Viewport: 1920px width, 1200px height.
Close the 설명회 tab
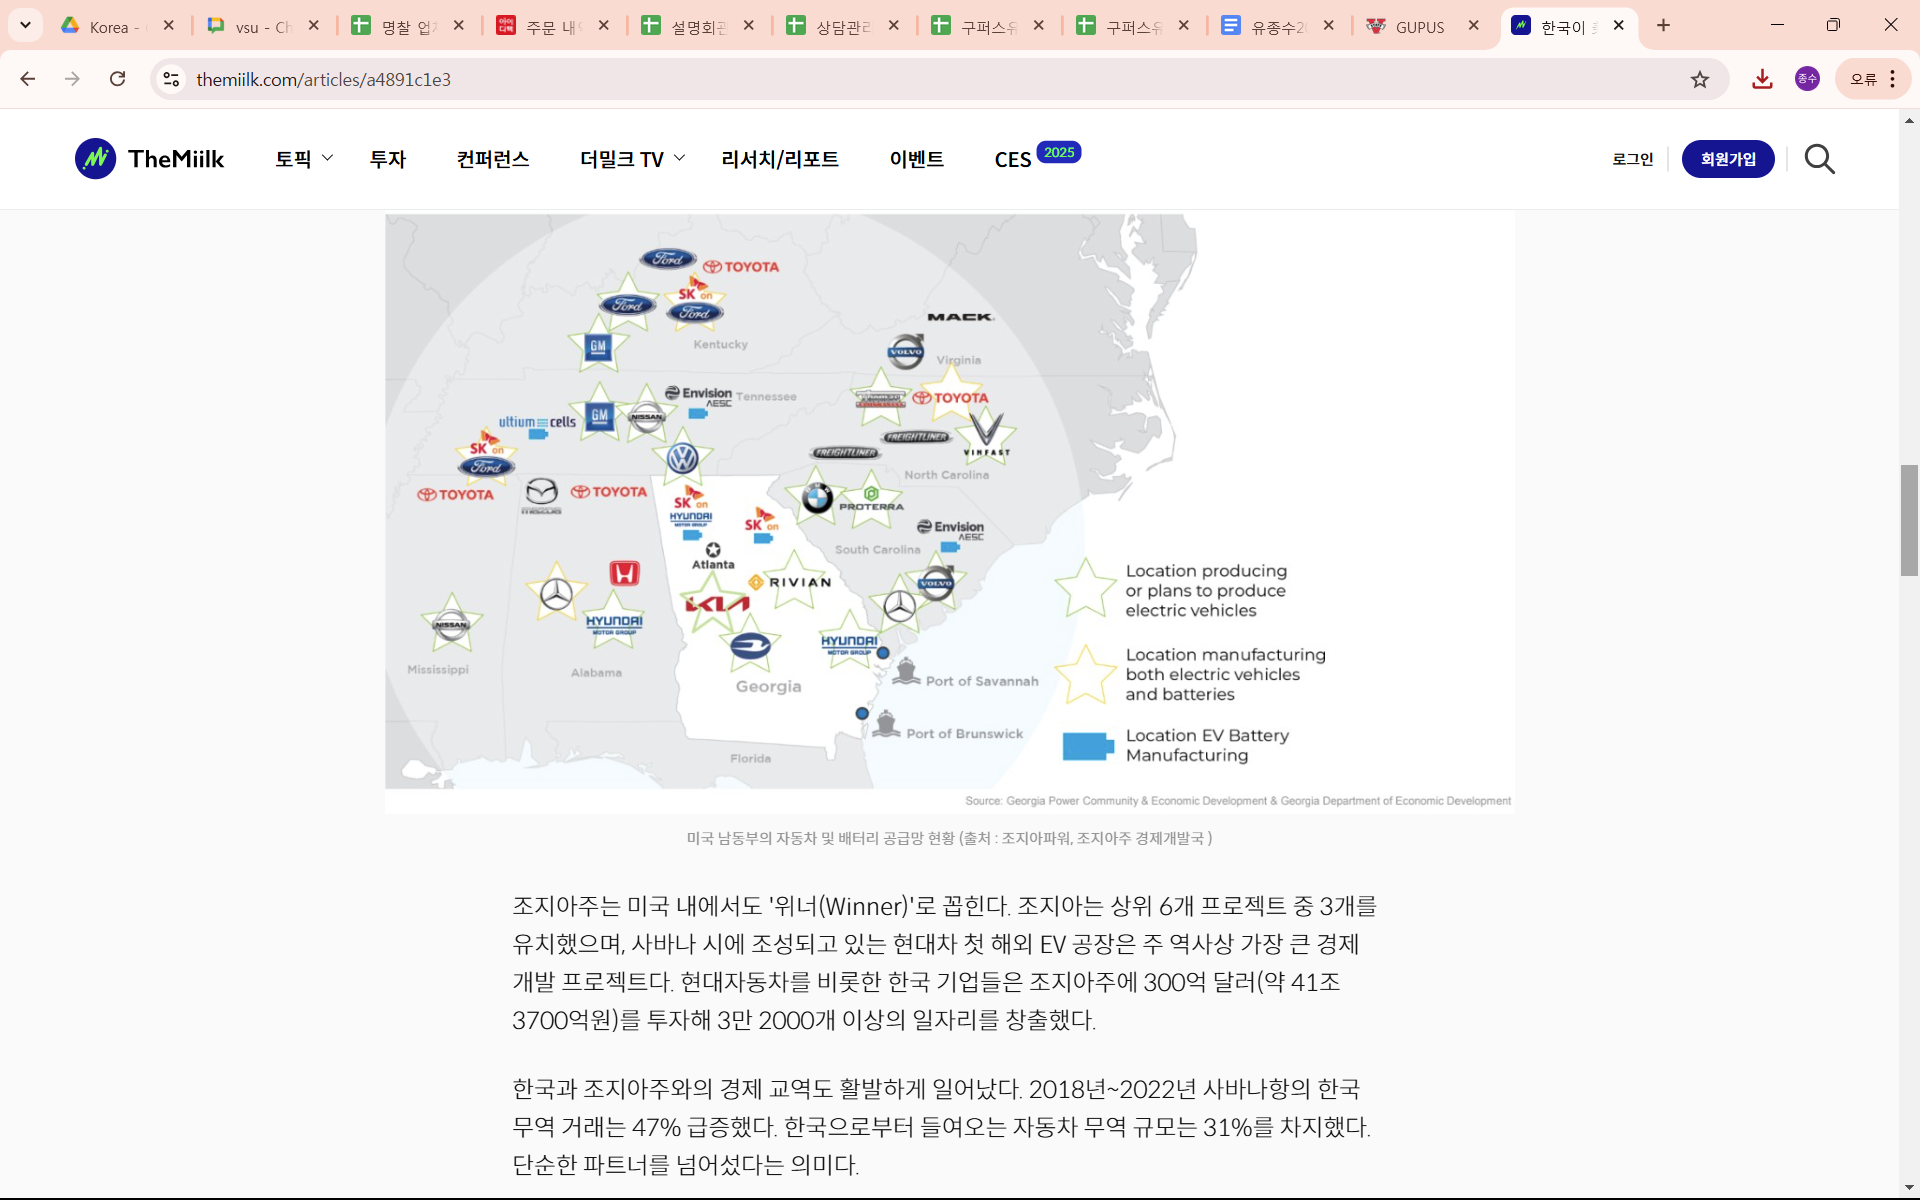point(749,26)
